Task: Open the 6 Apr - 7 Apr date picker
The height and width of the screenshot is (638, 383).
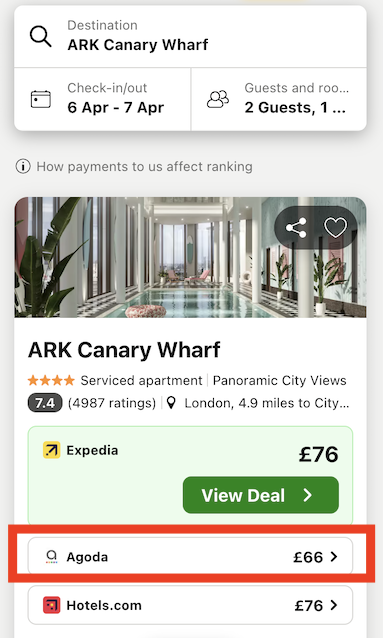Action: (102, 99)
